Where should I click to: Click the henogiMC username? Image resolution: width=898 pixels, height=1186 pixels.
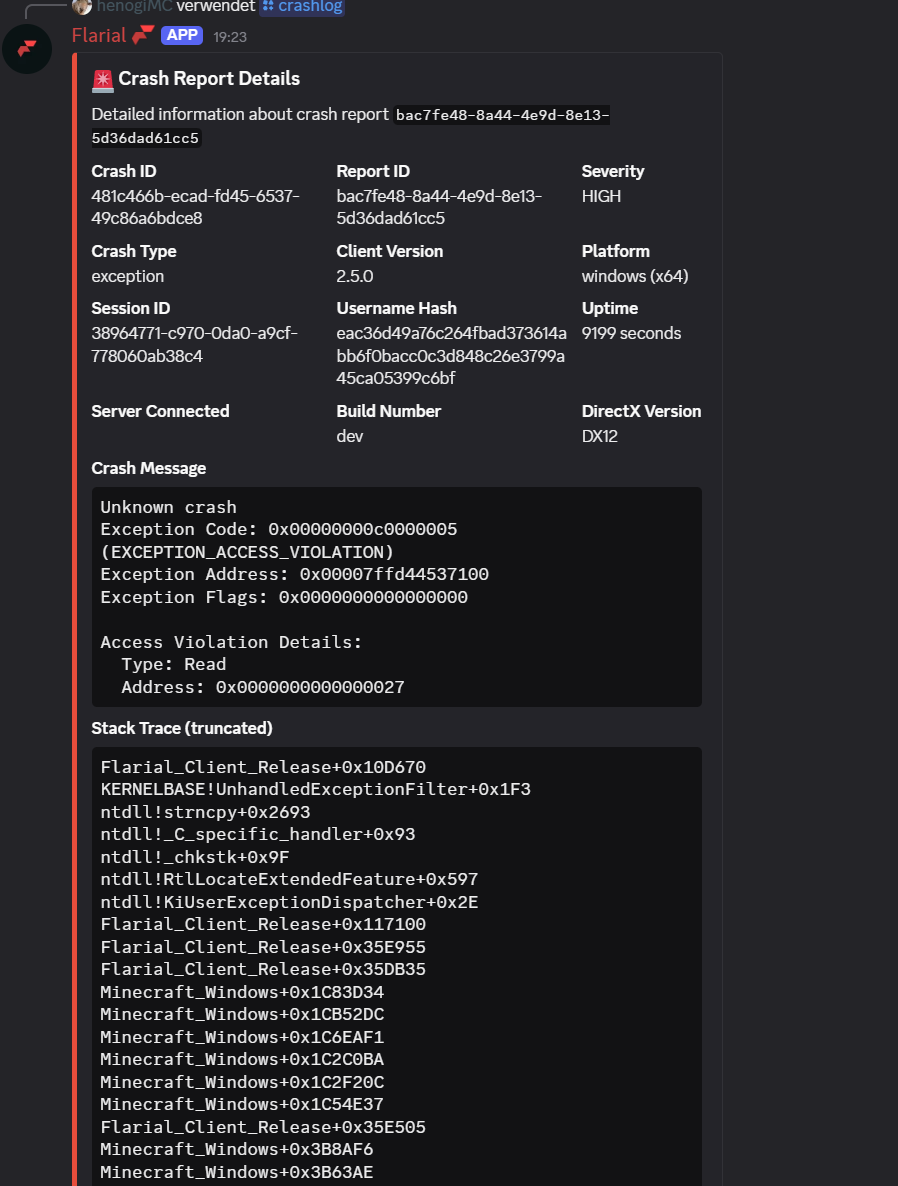coord(134,6)
